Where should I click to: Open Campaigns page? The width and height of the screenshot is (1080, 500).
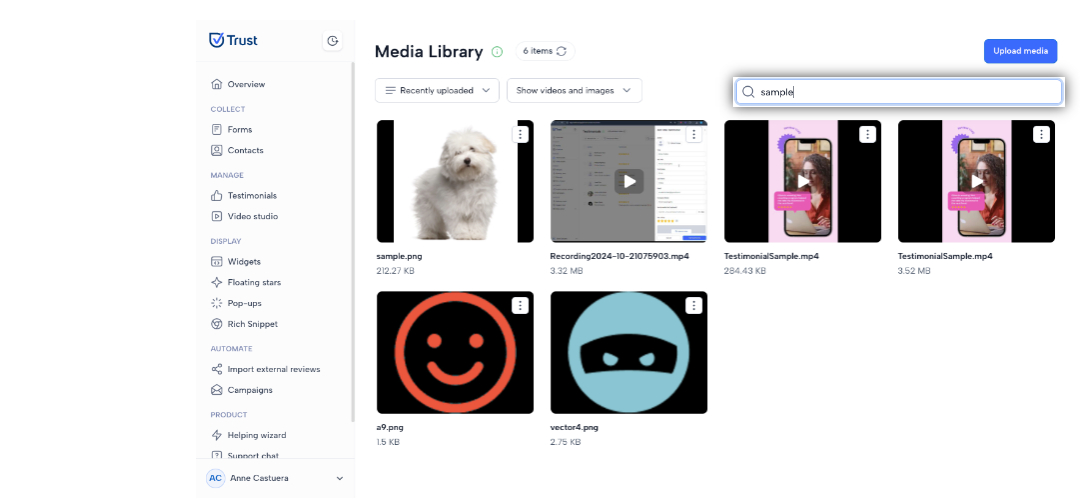point(250,390)
